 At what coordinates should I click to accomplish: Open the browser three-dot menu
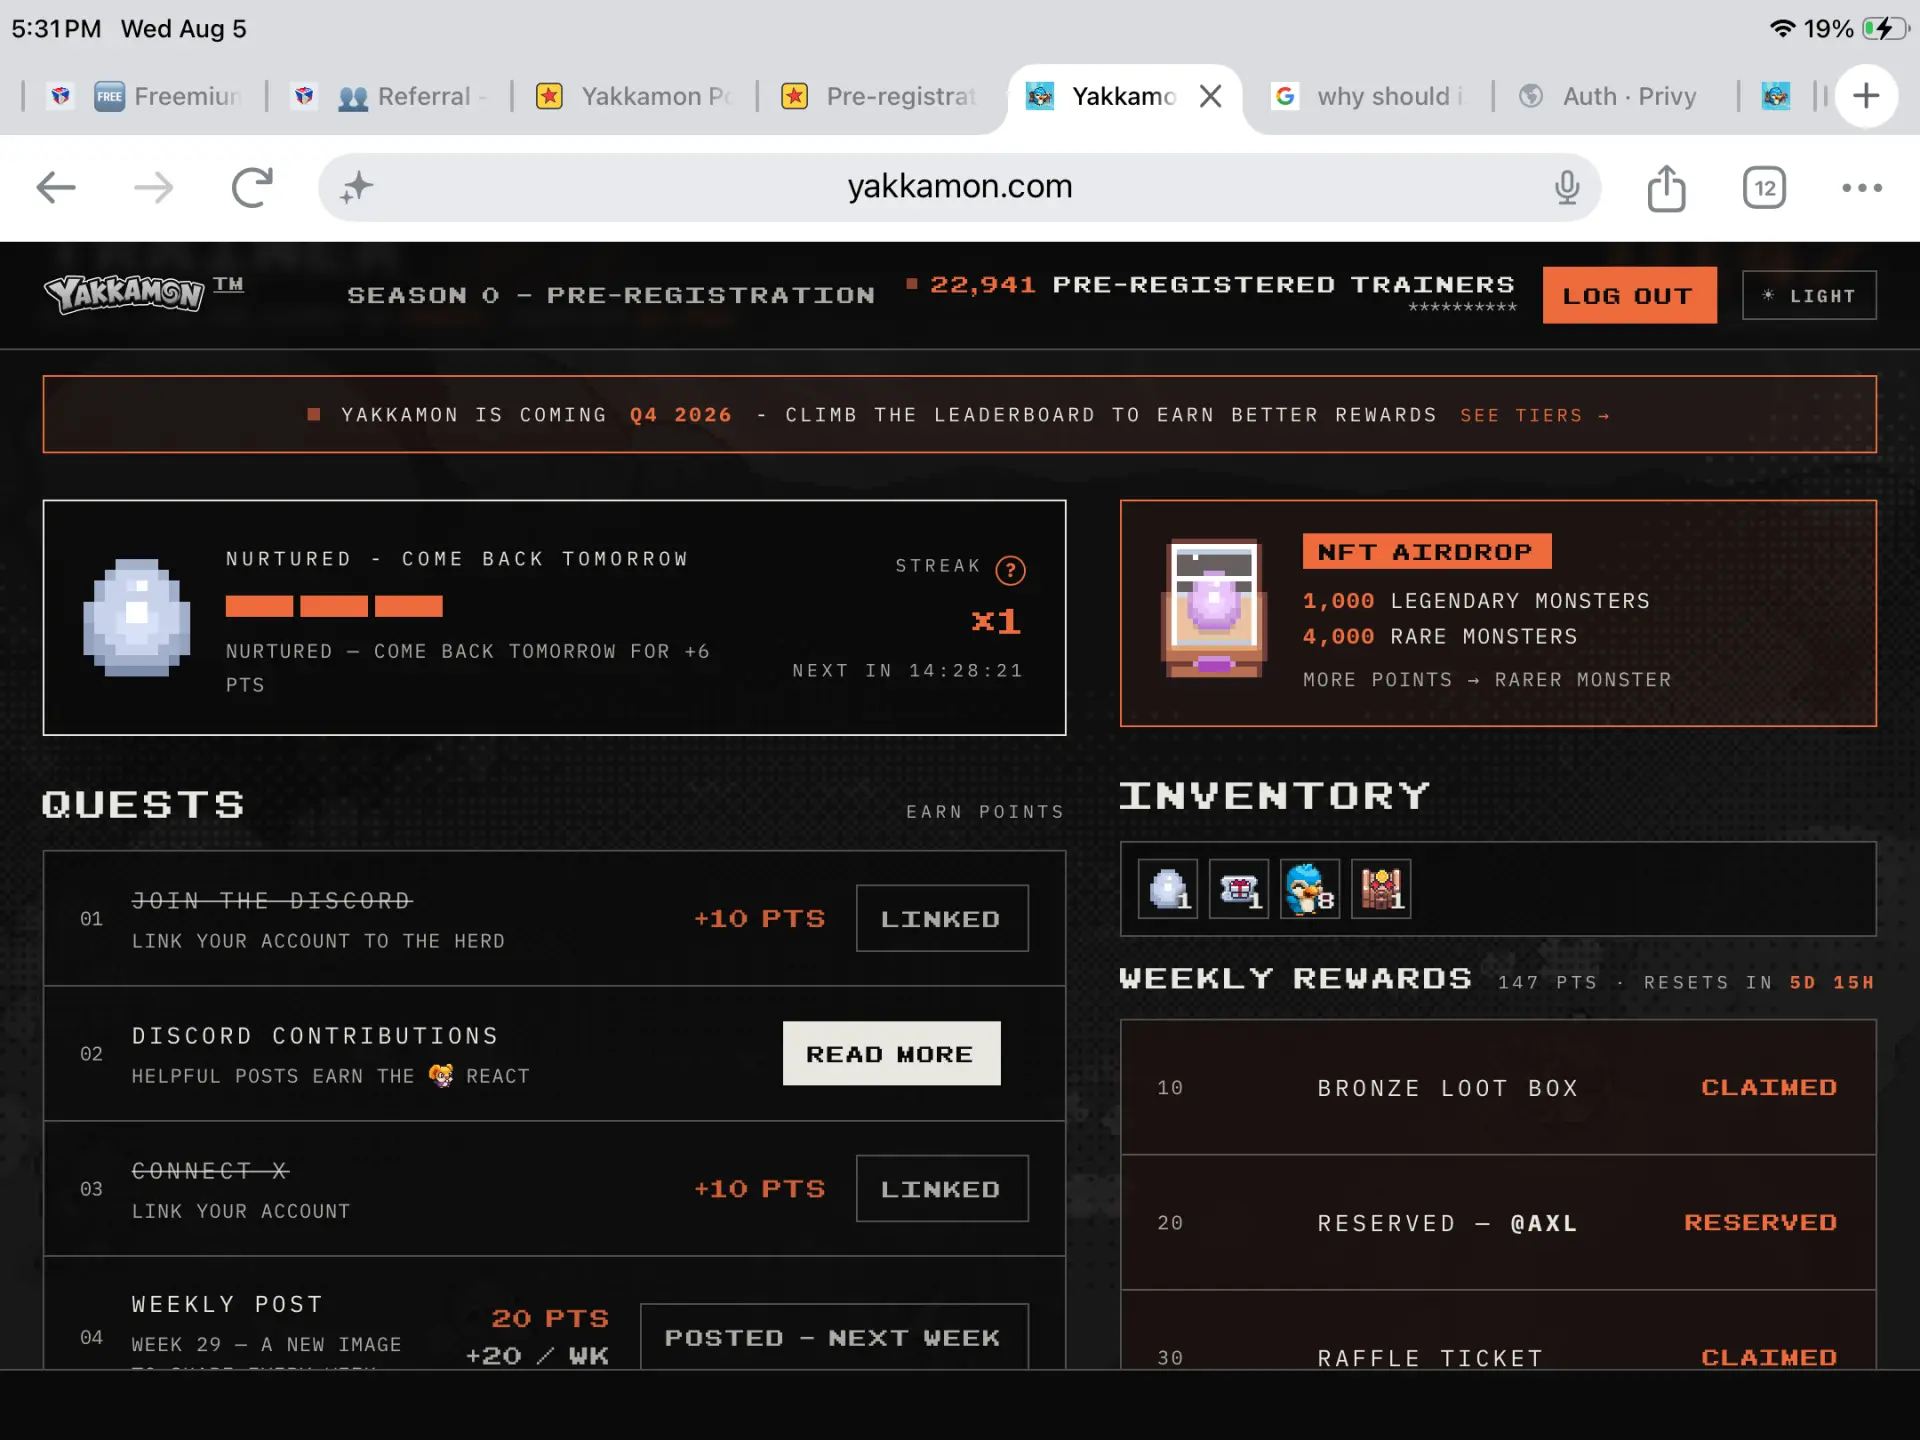click(1862, 187)
